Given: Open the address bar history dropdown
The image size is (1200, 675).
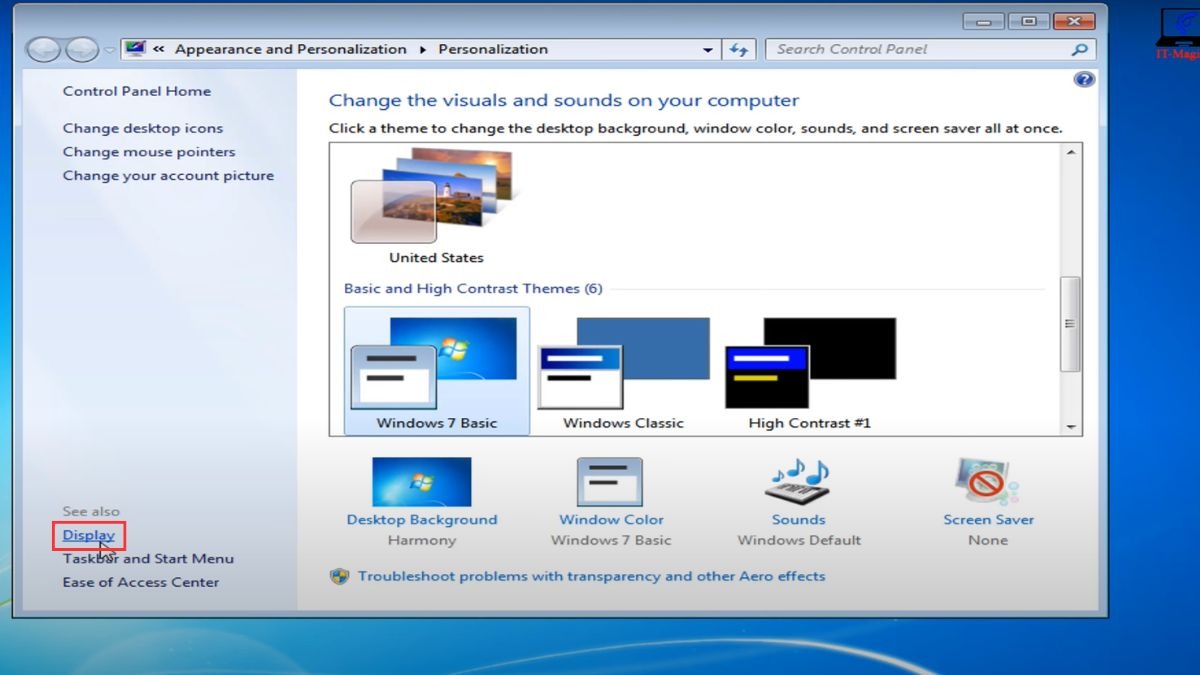Looking at the screenshot, I should tap(708, 49).
